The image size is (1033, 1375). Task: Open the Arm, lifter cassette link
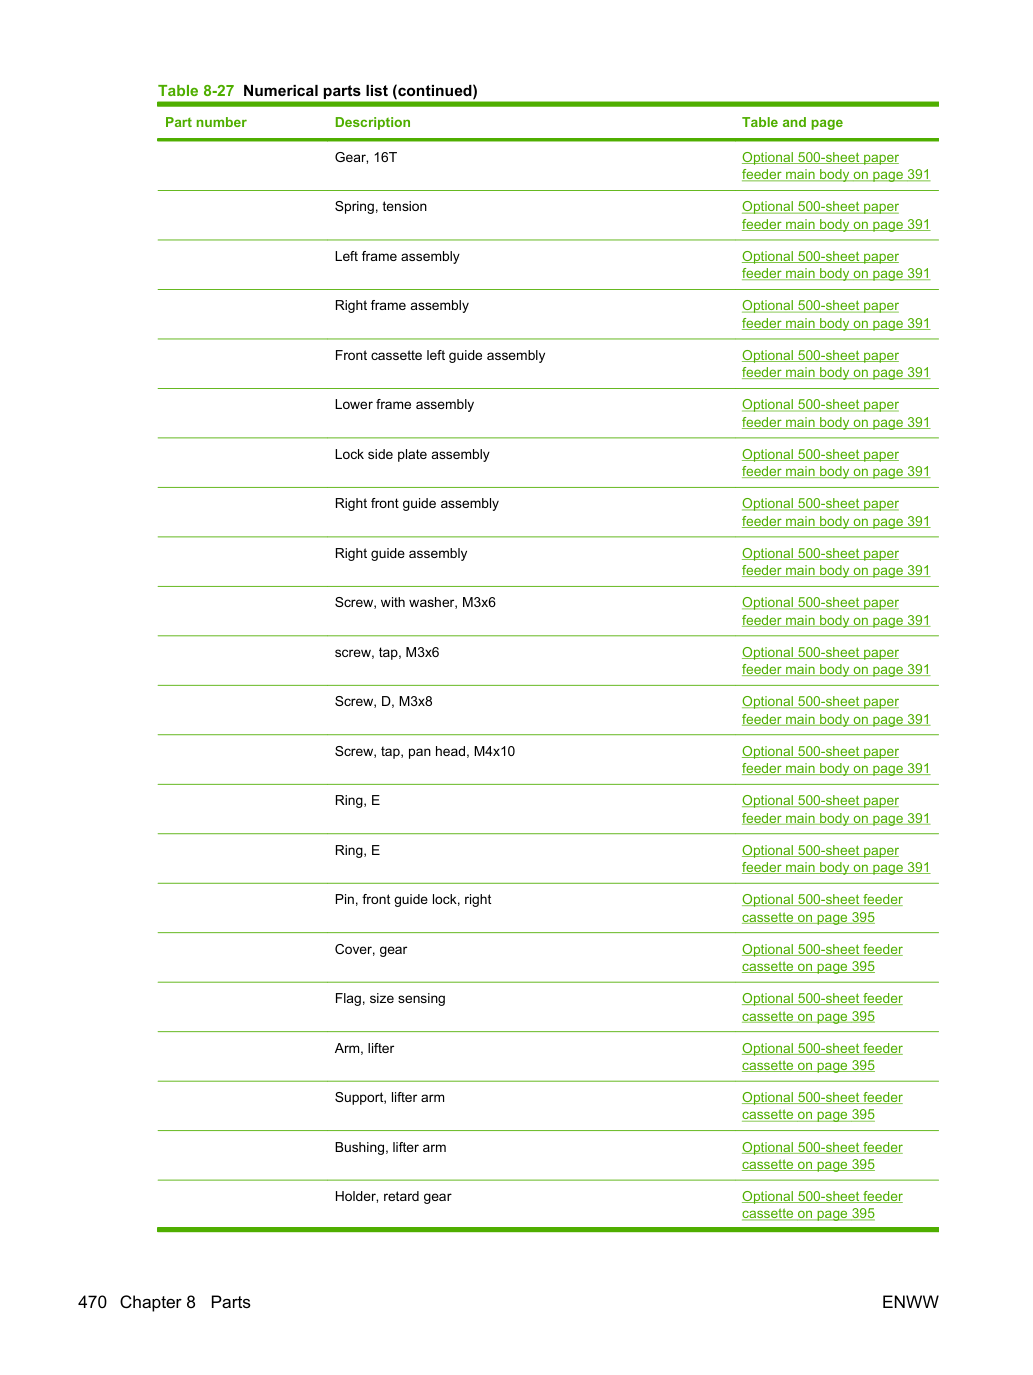click(x=822, y=1057)
